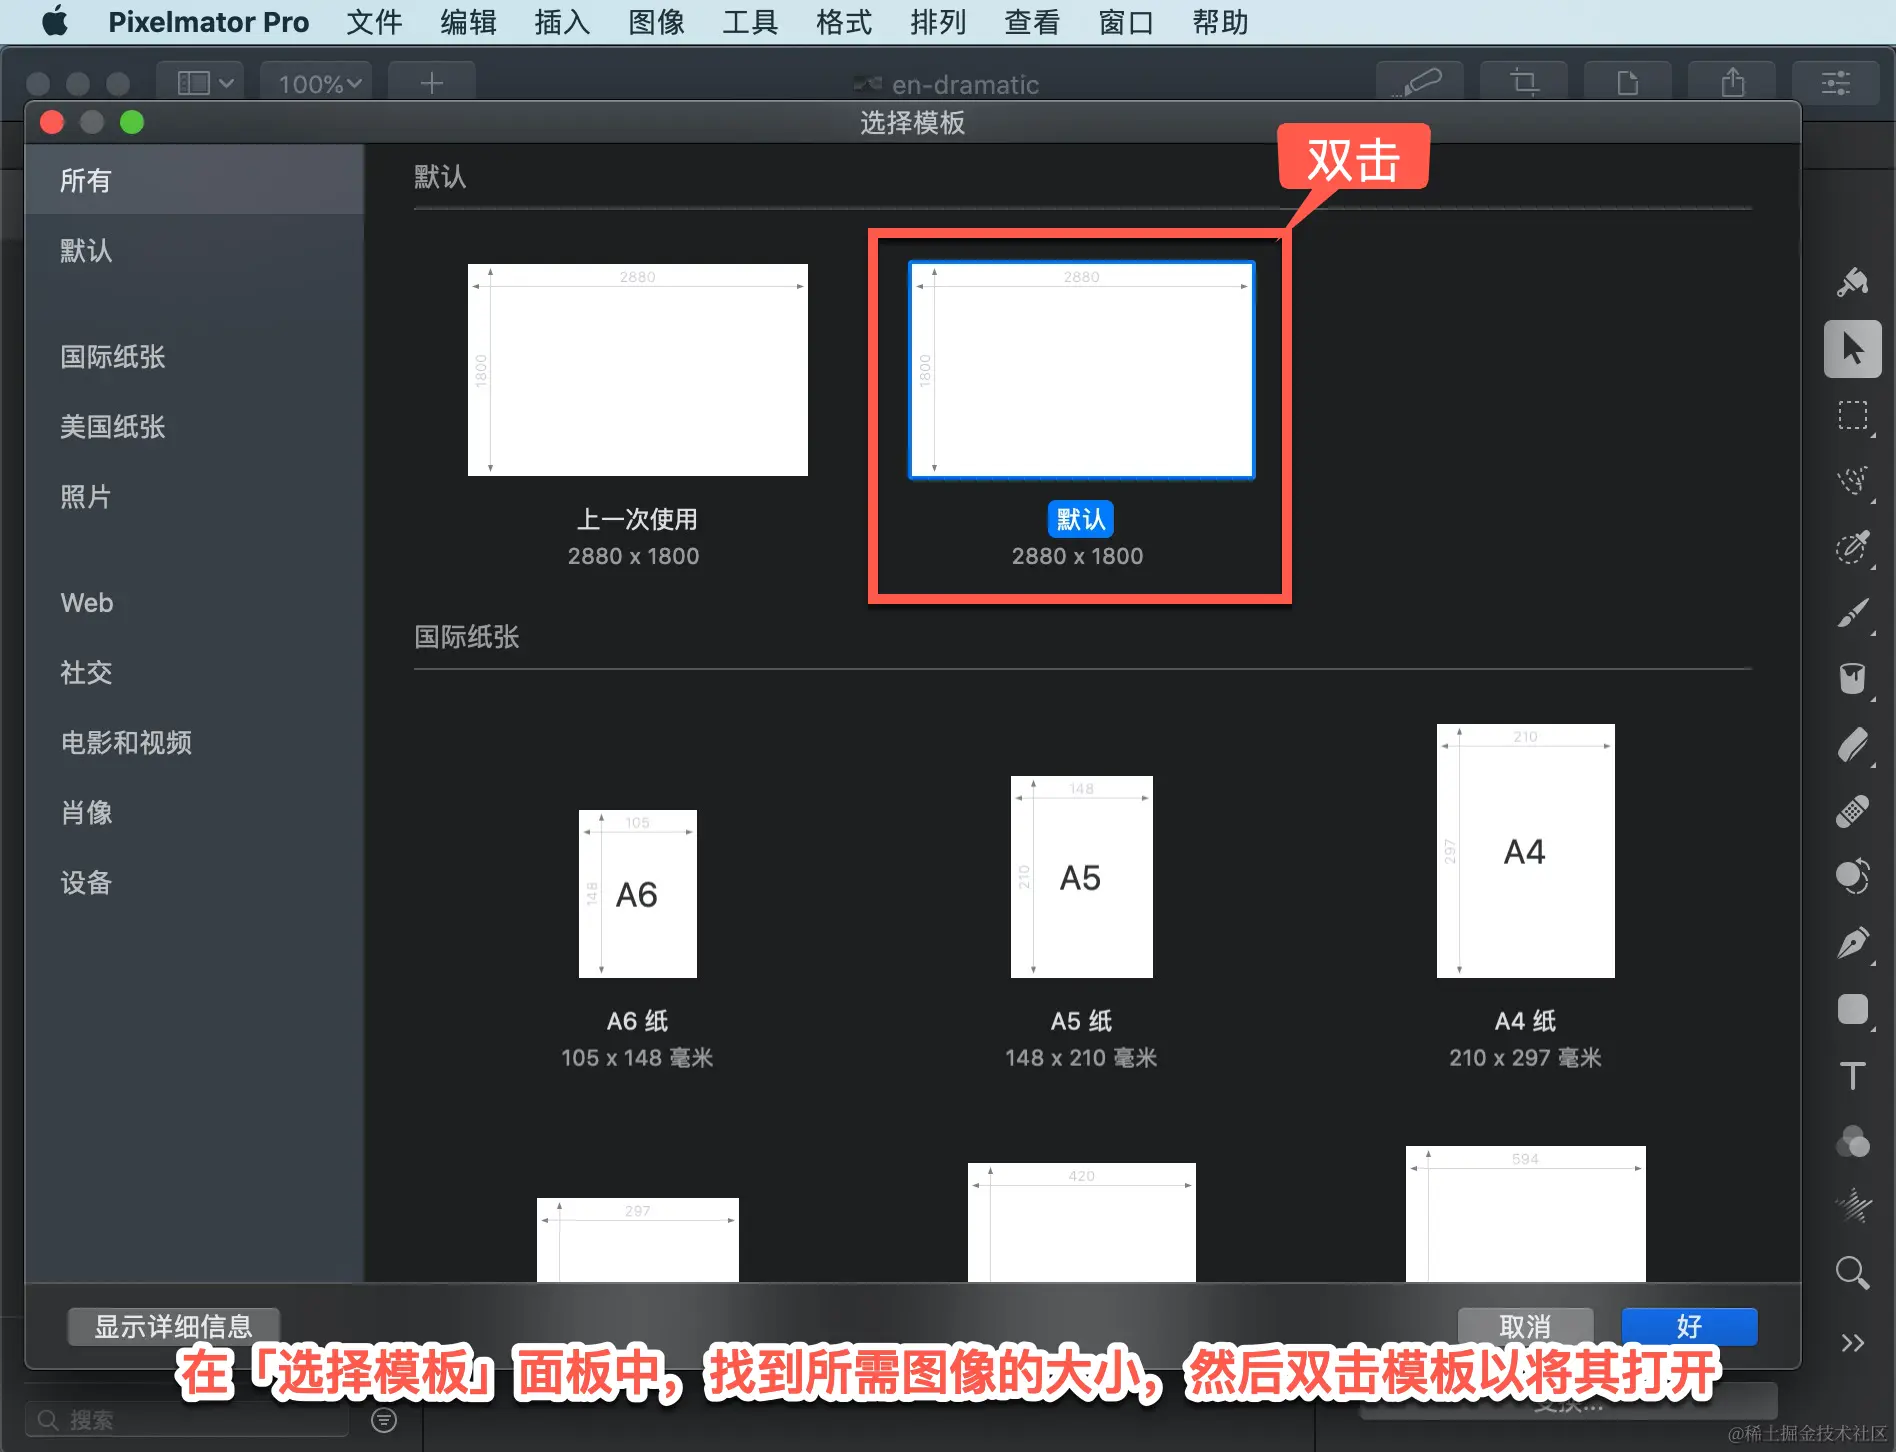Open the 100% zoom dropdown

(318, 83)
